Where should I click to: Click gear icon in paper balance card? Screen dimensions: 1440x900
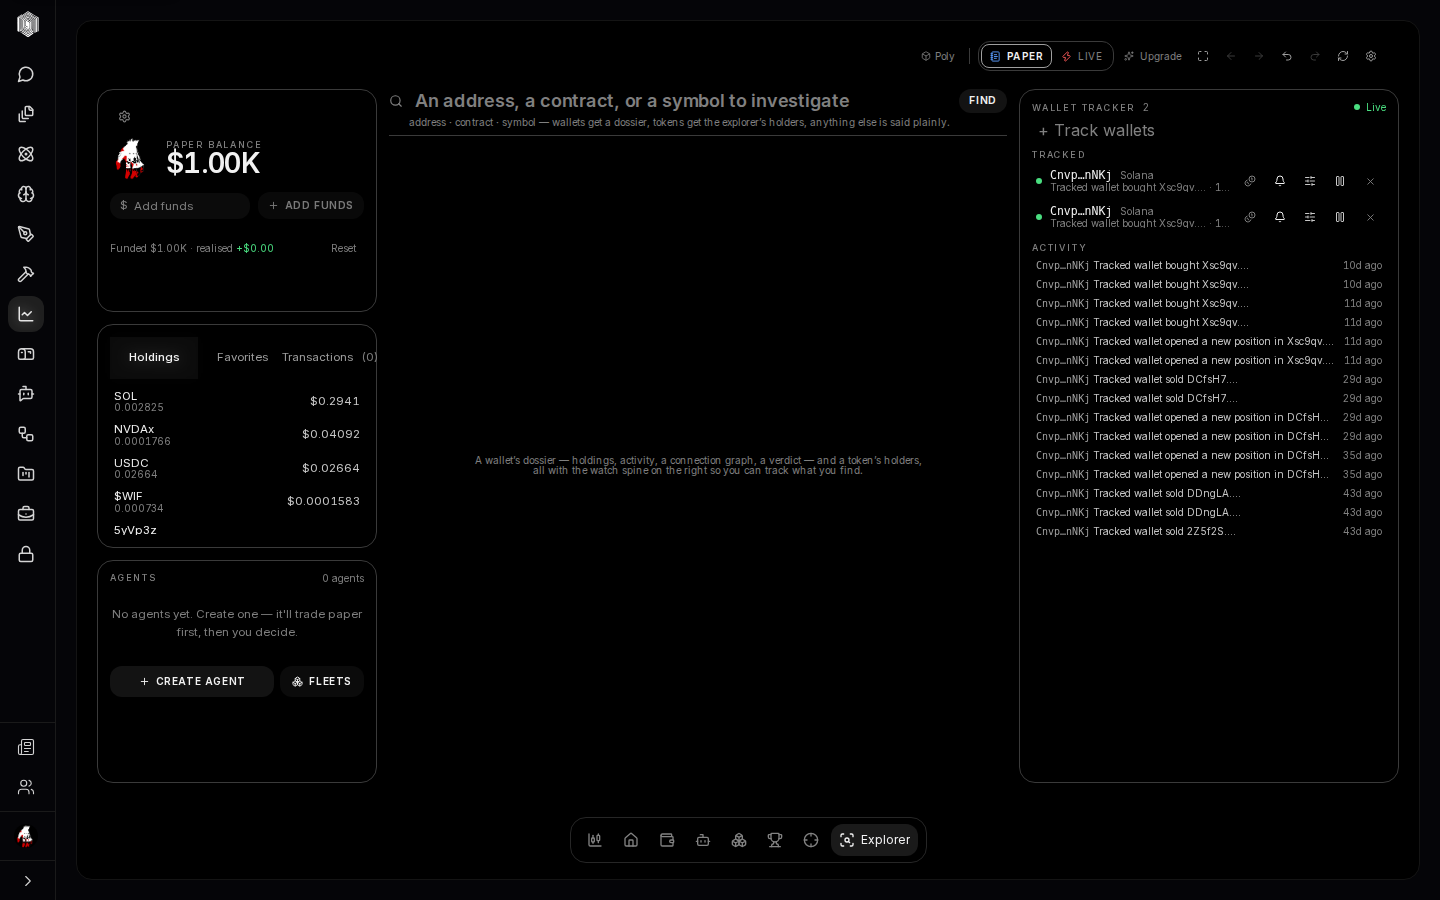click(124, 117)
